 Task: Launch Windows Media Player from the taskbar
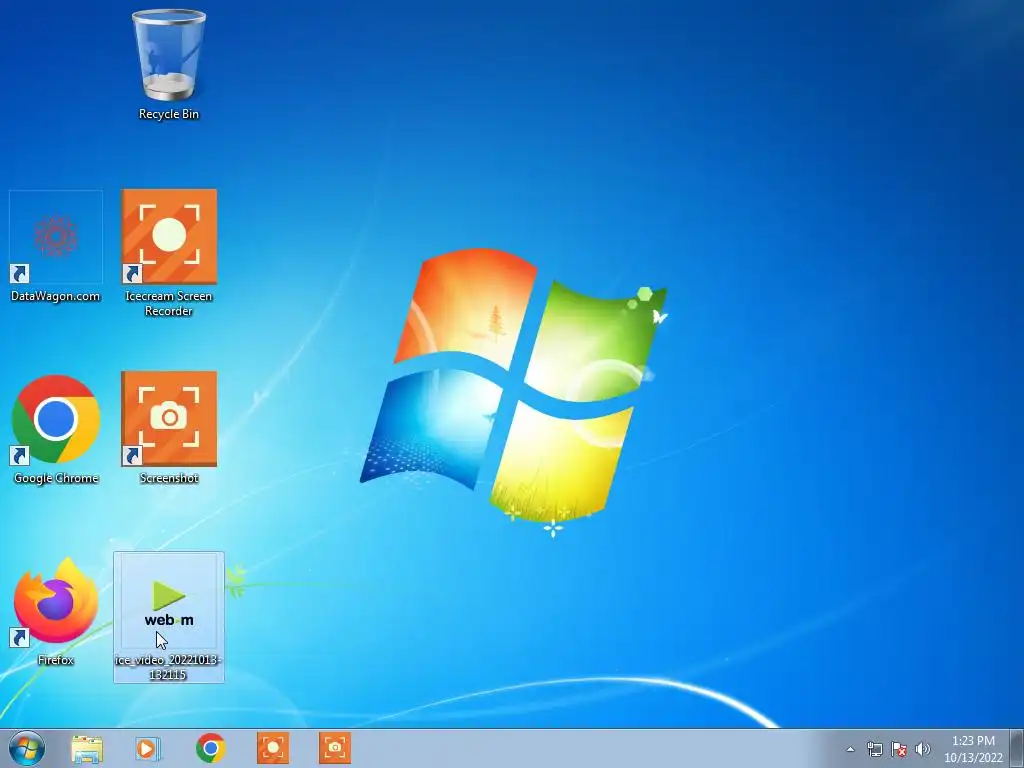[148, 748]
